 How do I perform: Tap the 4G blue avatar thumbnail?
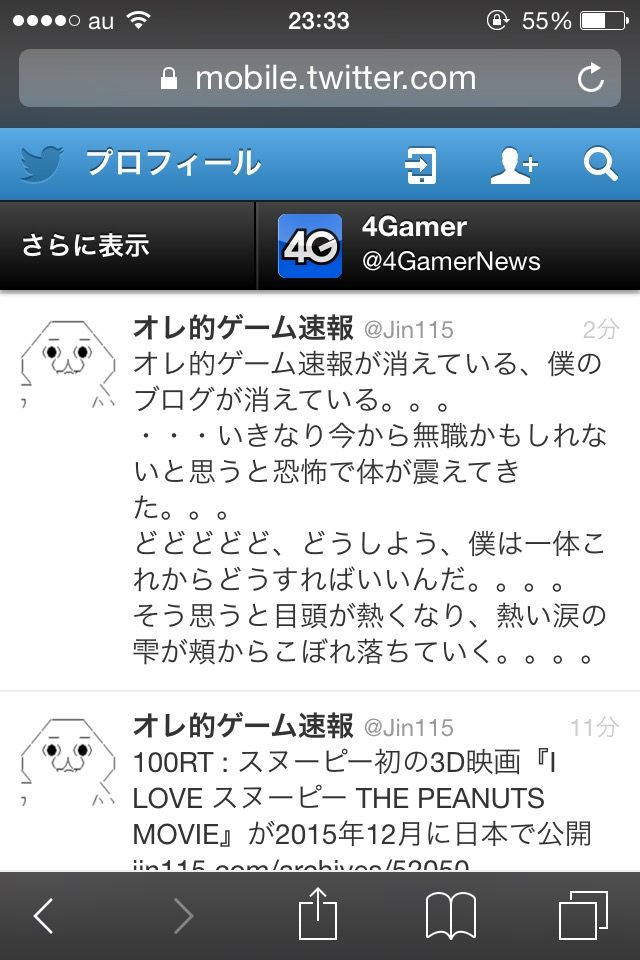click(310, 246)
